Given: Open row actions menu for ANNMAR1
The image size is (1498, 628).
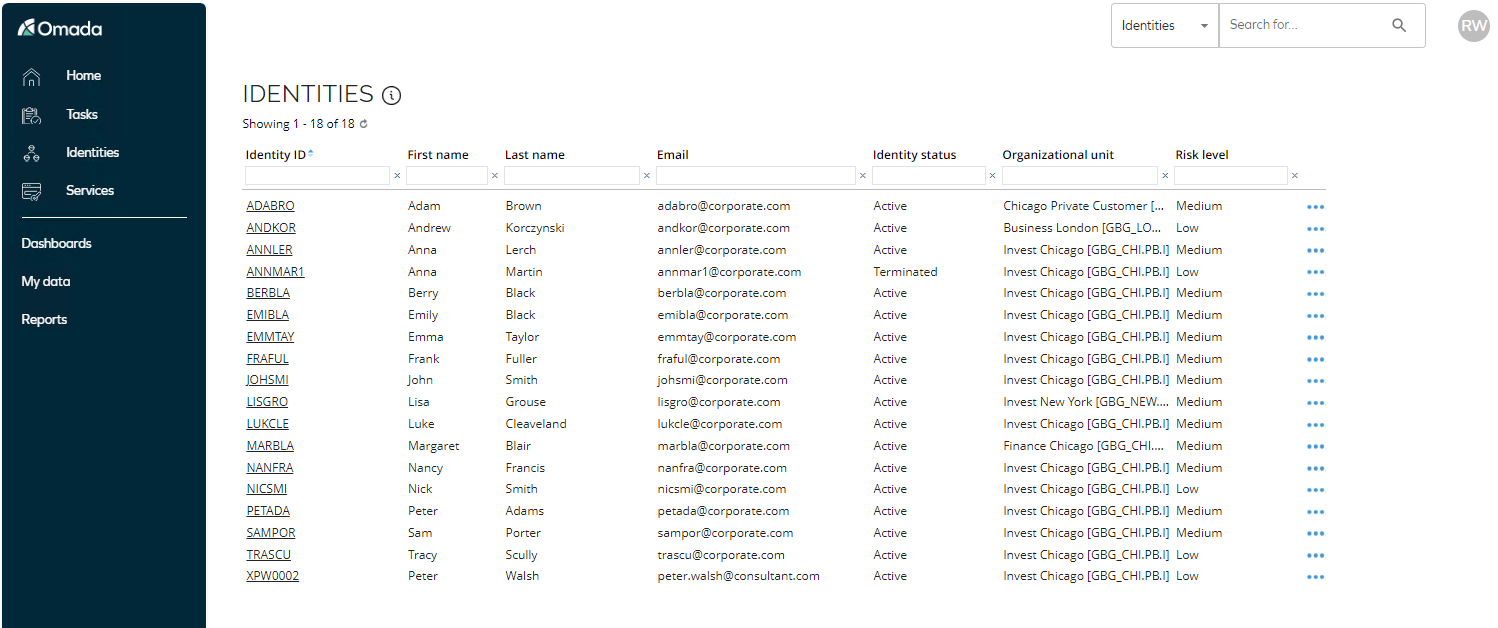Looking at the screenshot, I should pyautogui.click(x=1315, y=272).
